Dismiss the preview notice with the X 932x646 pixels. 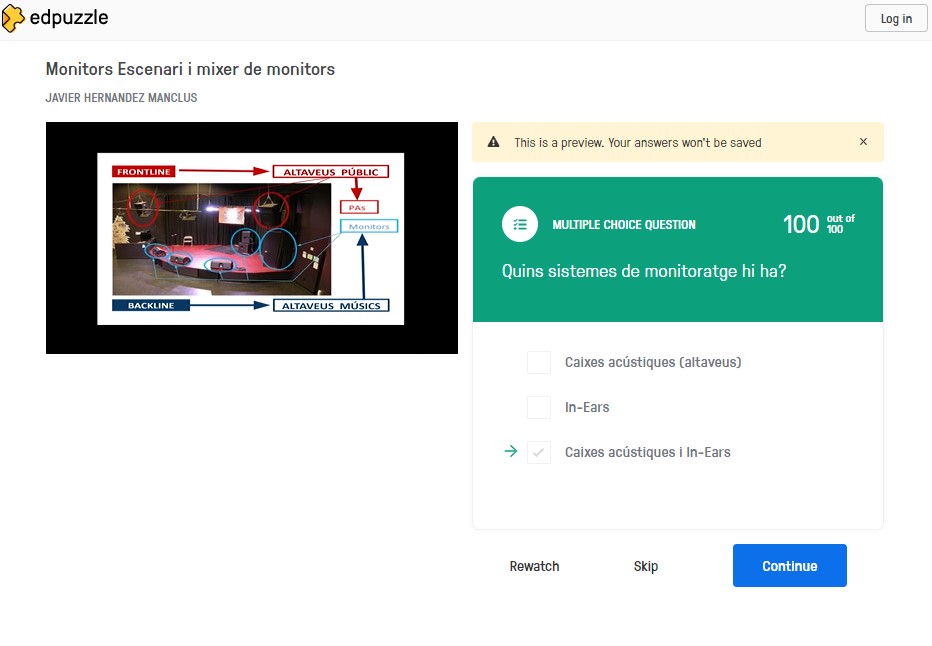click(x=863, y=142)
